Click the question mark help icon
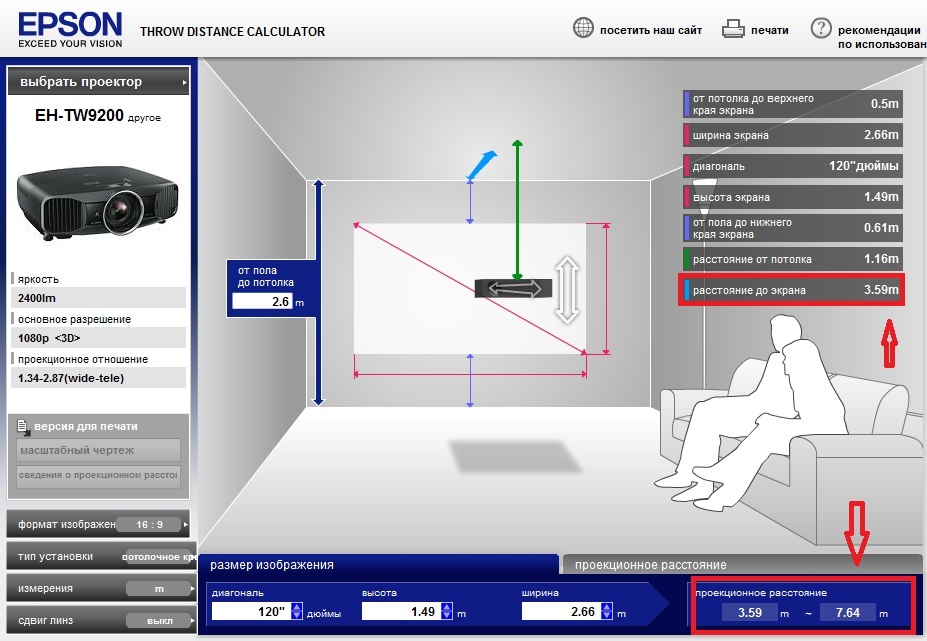This screenshot has width=927, height=641. click(x=821, y=28)
